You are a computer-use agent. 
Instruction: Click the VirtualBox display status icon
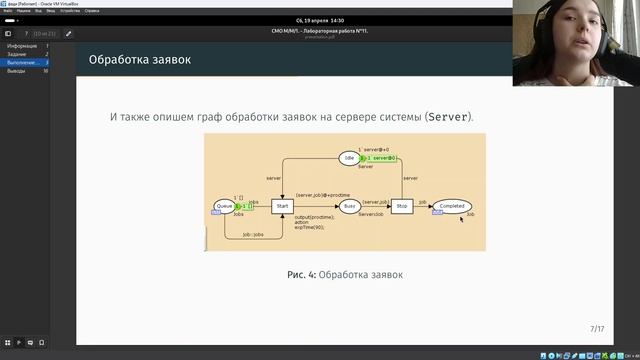pos(590,356)
